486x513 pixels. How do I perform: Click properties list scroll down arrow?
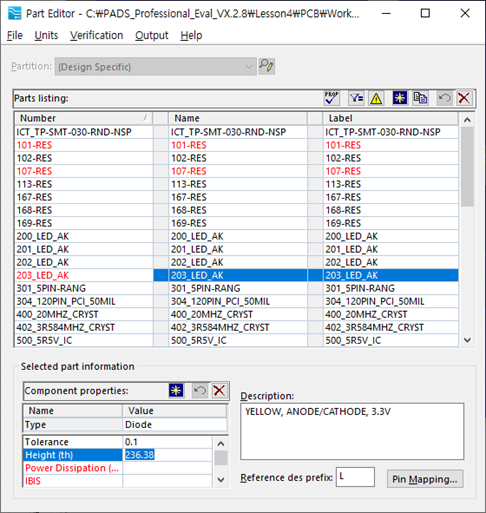click(x=220, y=480)
